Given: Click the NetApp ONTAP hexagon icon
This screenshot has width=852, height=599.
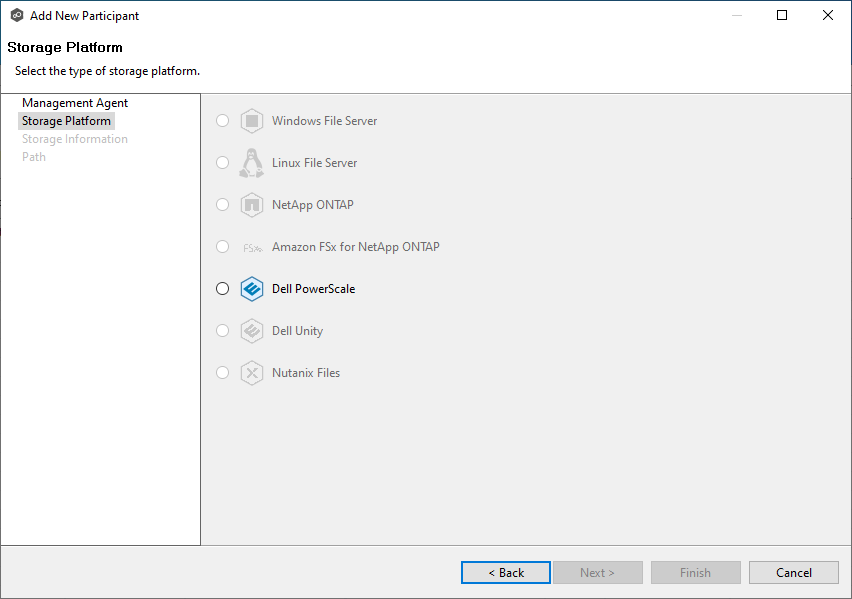Looking at the screenshot, I should 251,205.
